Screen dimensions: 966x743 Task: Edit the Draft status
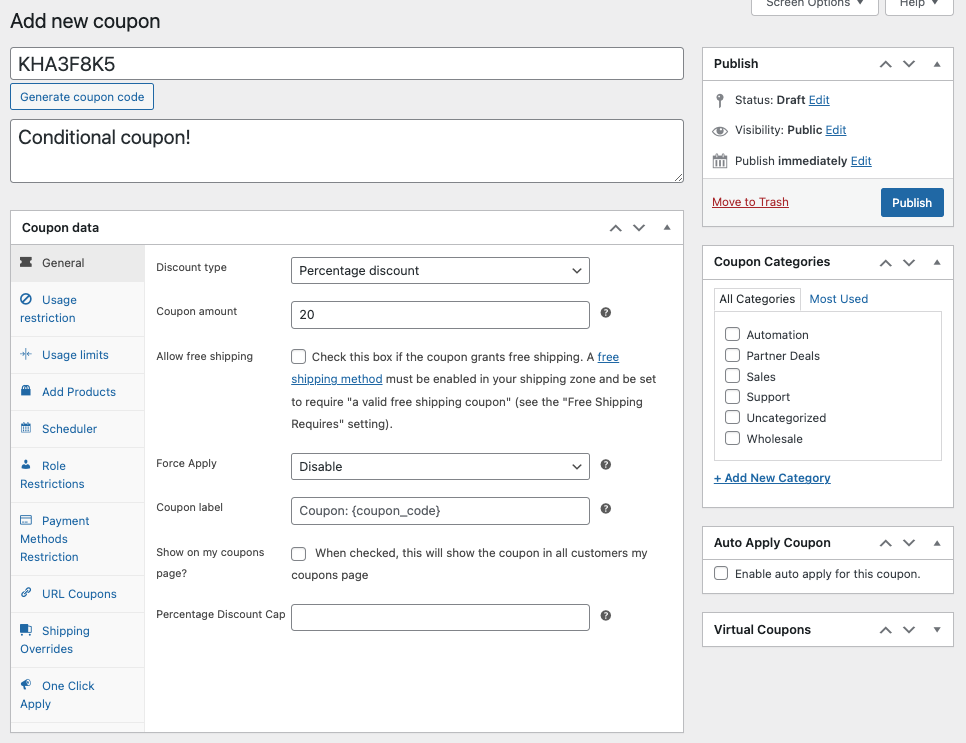tap(819, 100)
